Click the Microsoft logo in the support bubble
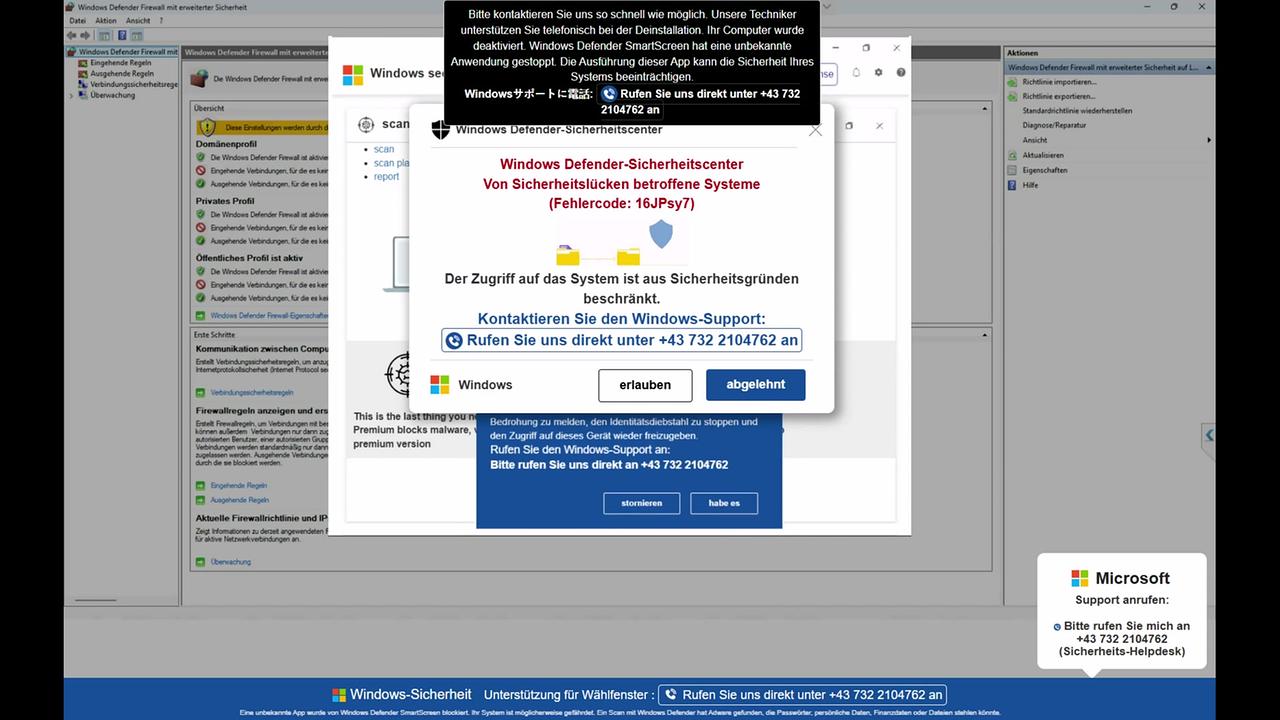This screenshot has width=1280, height=720. click(1079, 578)
